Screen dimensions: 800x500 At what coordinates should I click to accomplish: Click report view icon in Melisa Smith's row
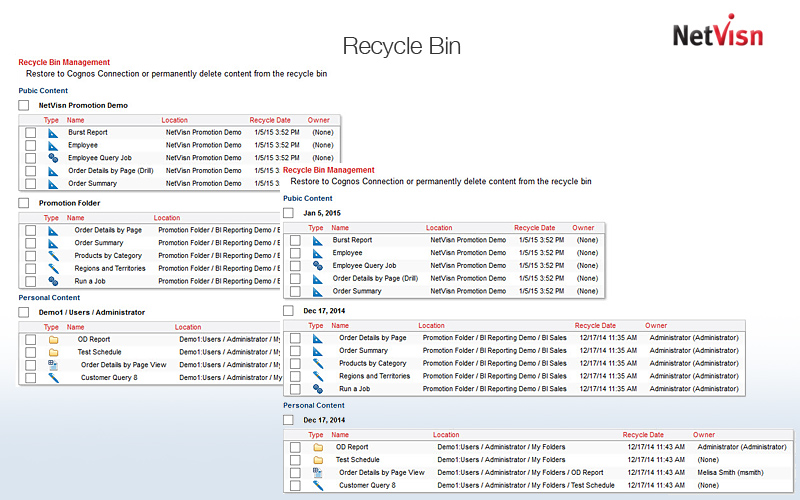click(317, 472)
